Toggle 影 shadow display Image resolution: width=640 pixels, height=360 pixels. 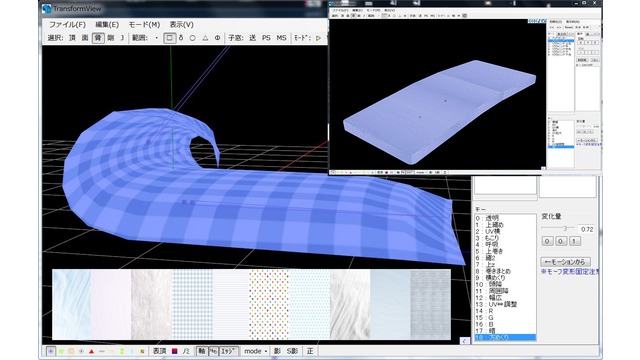pyautogui.click(x=277, y=351)
